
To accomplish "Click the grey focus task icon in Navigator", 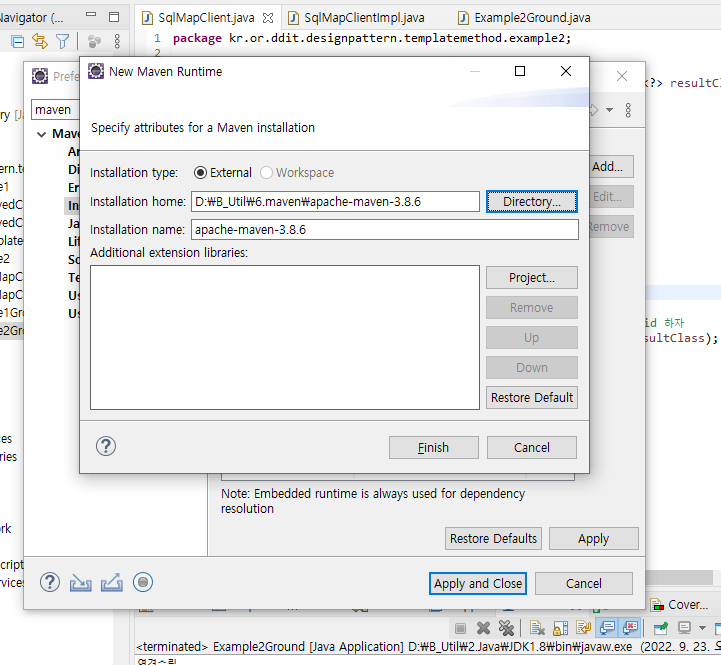I will pos(94,42).
